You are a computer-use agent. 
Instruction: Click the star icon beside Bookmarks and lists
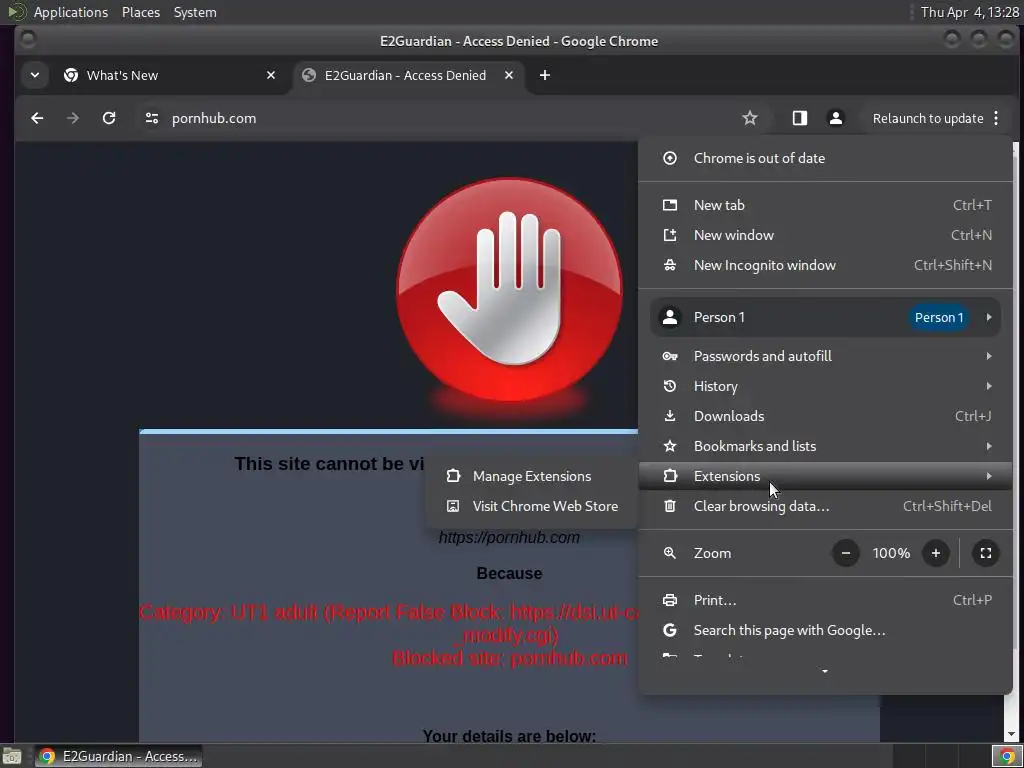[x=670, y=446]
